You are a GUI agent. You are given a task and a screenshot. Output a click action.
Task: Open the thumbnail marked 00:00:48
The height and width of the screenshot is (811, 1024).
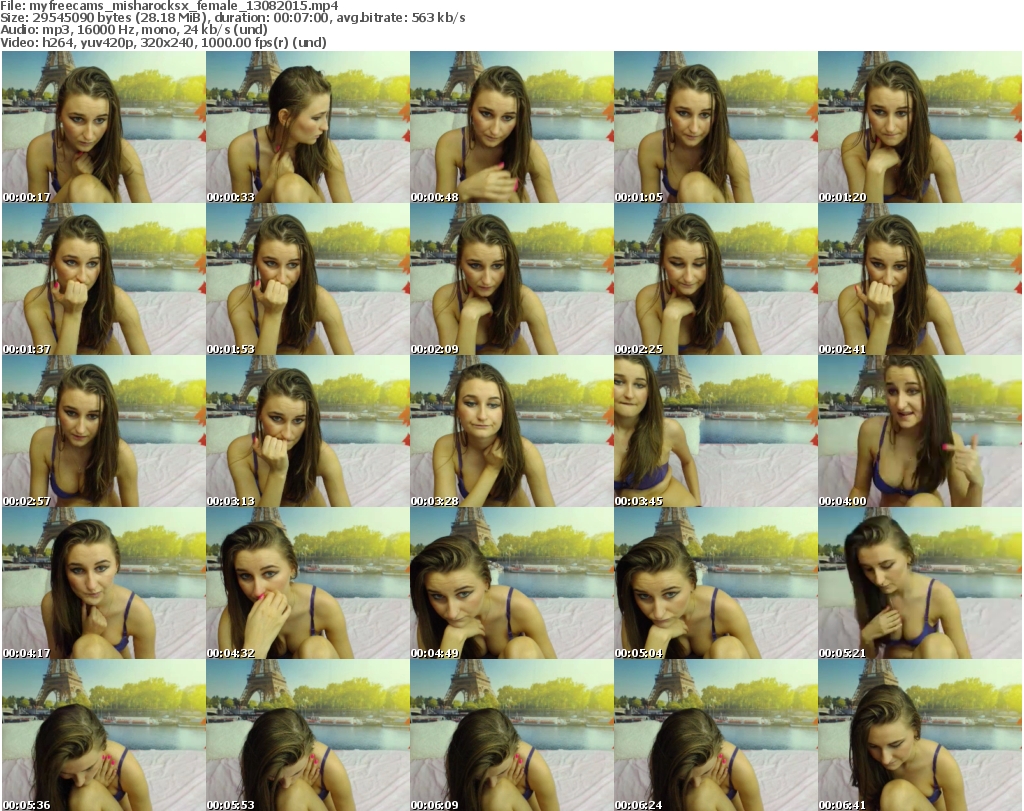pos(511,127)
